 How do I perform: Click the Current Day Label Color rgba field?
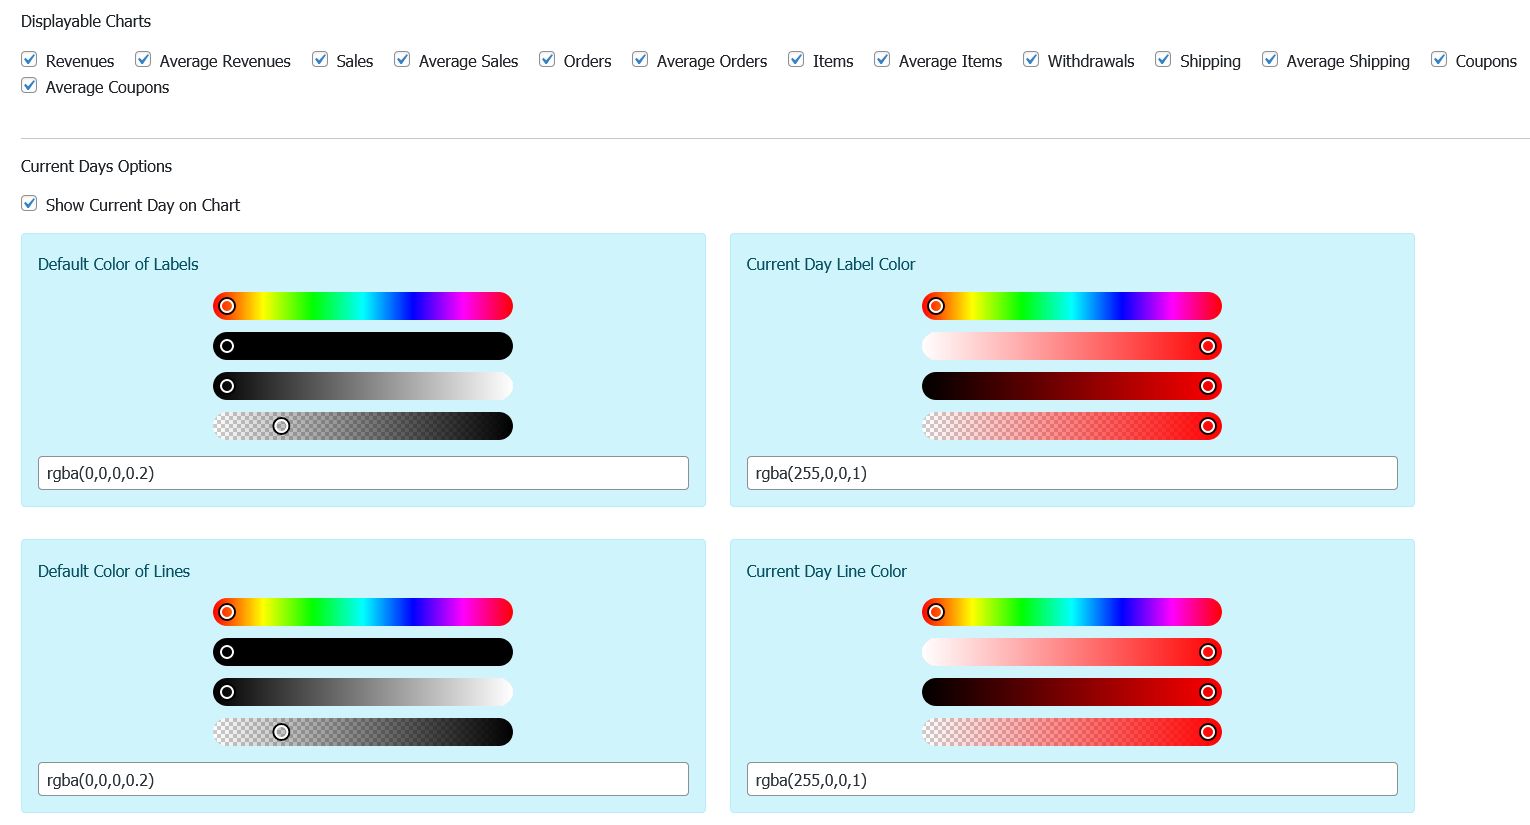point(1071,473)
